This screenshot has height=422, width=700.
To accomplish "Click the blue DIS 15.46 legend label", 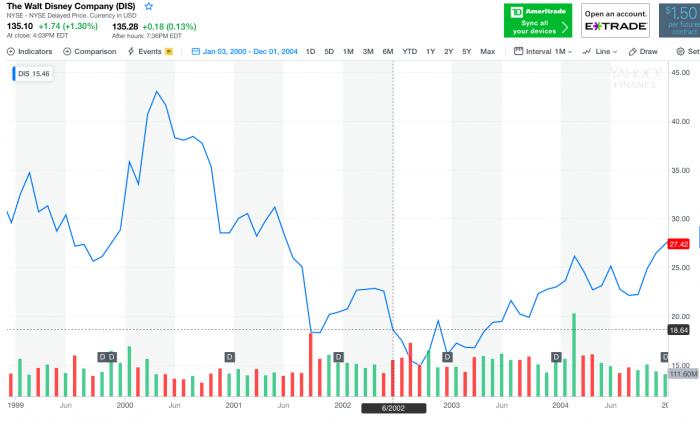I will (35, 75).
